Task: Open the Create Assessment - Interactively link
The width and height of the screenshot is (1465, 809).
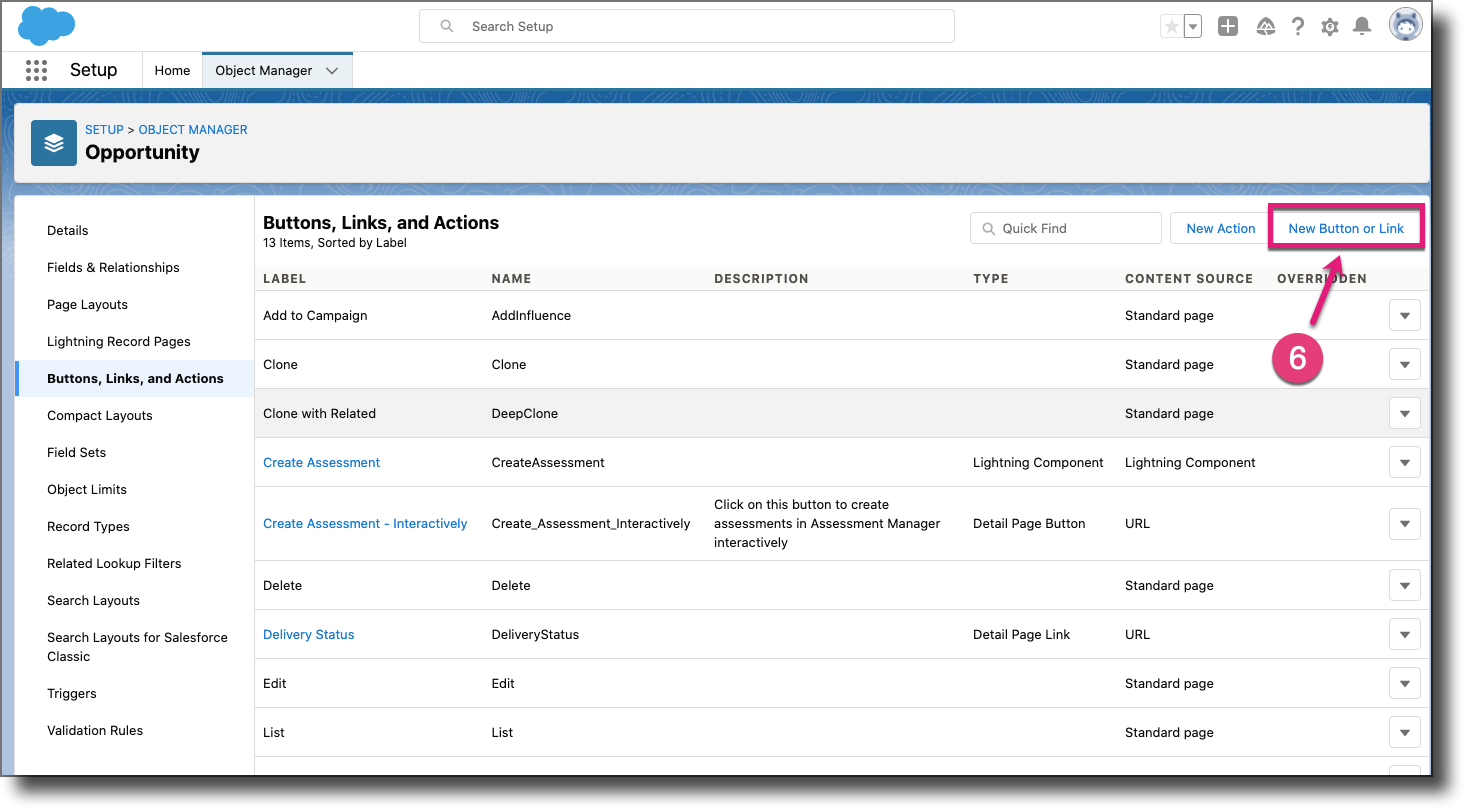Action: (x=365, y=524)
